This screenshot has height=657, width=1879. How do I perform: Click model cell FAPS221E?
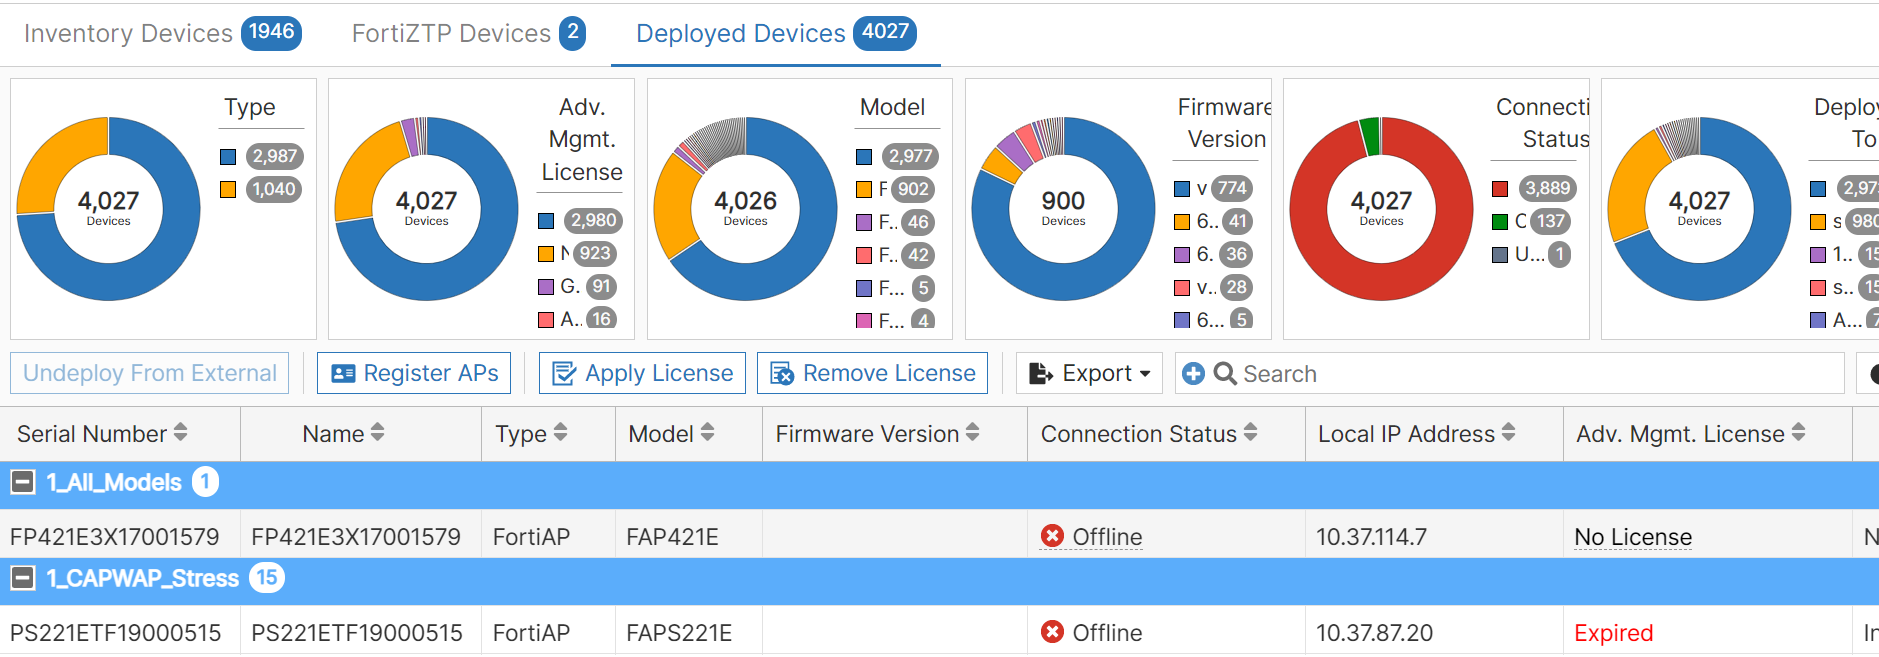(x=679, y=633)
